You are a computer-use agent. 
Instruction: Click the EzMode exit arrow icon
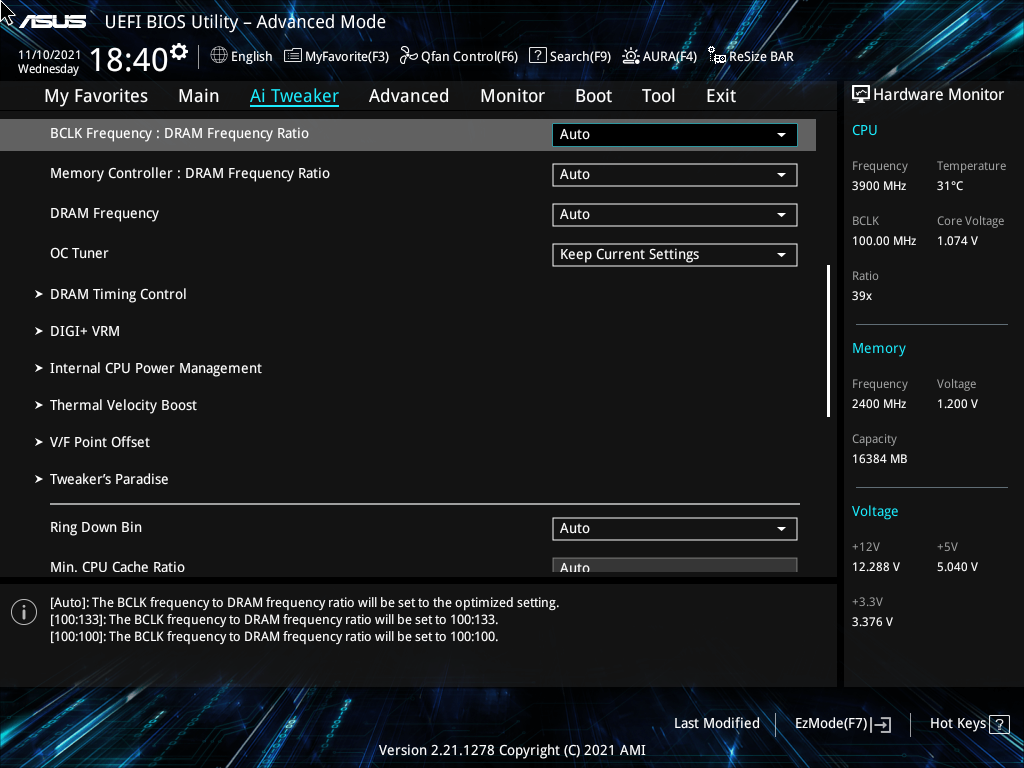click(x=881, y=724)
